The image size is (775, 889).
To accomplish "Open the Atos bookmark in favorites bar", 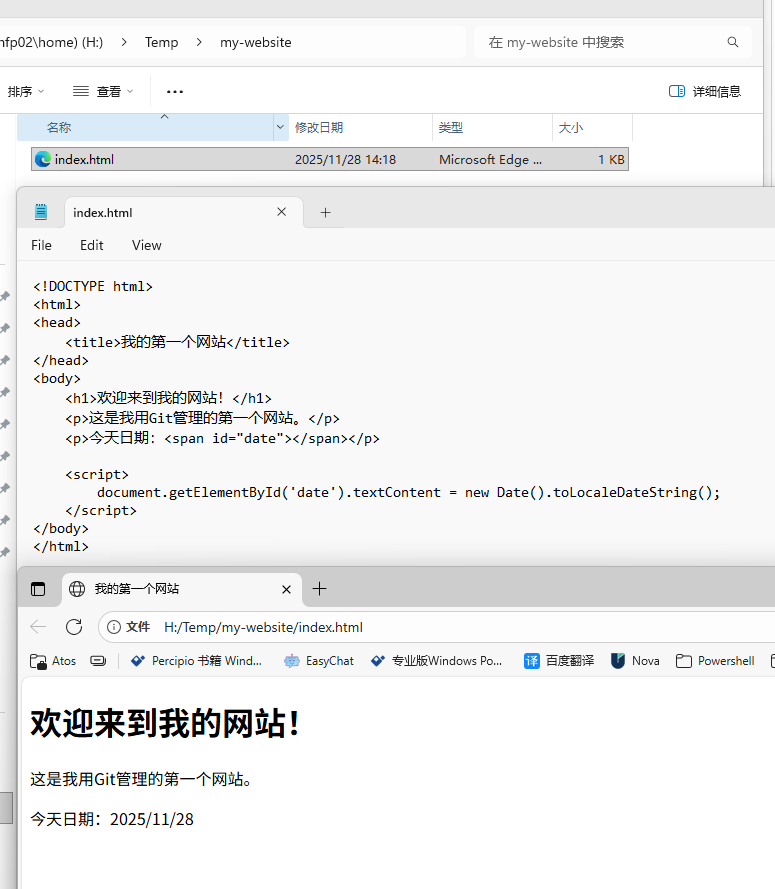I will coord(53,661).
